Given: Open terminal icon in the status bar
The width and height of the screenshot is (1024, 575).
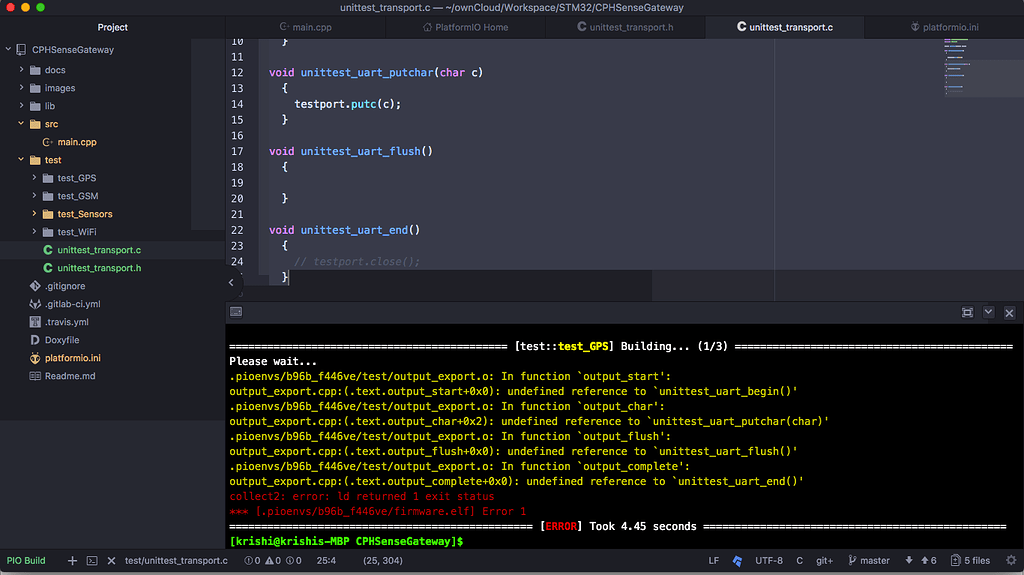Looking at the screenshot, I should click(x=92, y=561).
